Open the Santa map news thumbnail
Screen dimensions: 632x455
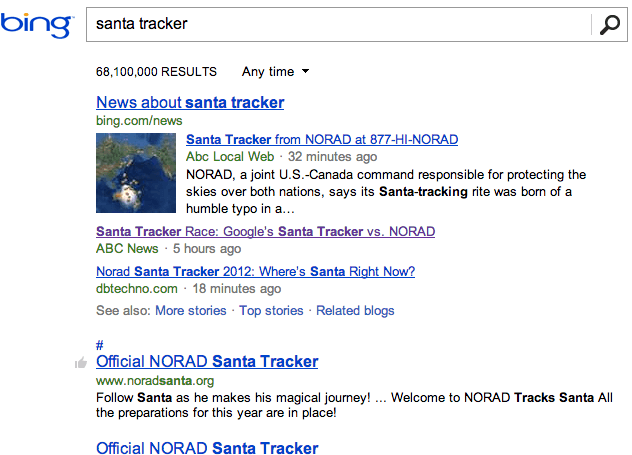pos(136,173)
